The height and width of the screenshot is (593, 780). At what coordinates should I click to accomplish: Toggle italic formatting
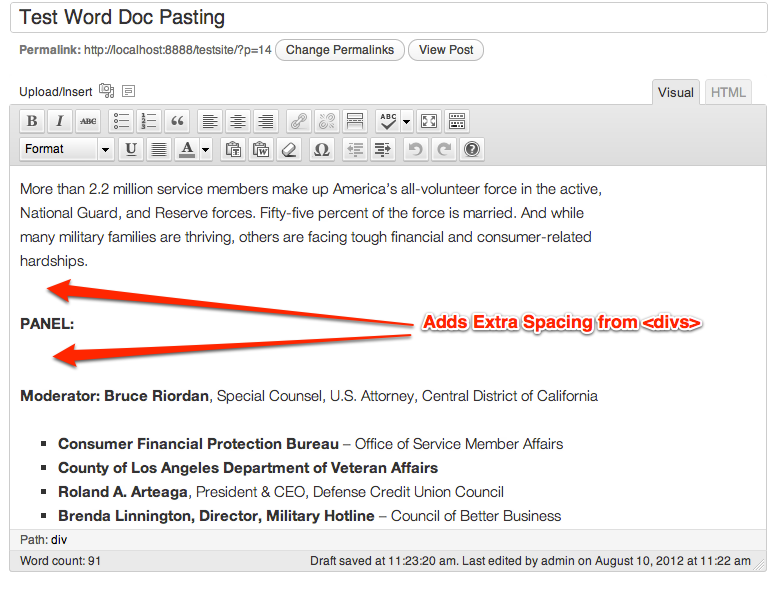pos(60,121)
